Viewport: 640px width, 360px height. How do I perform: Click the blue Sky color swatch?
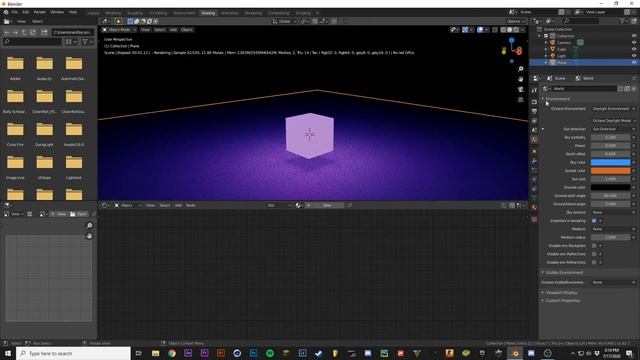(x=611, y=162)
